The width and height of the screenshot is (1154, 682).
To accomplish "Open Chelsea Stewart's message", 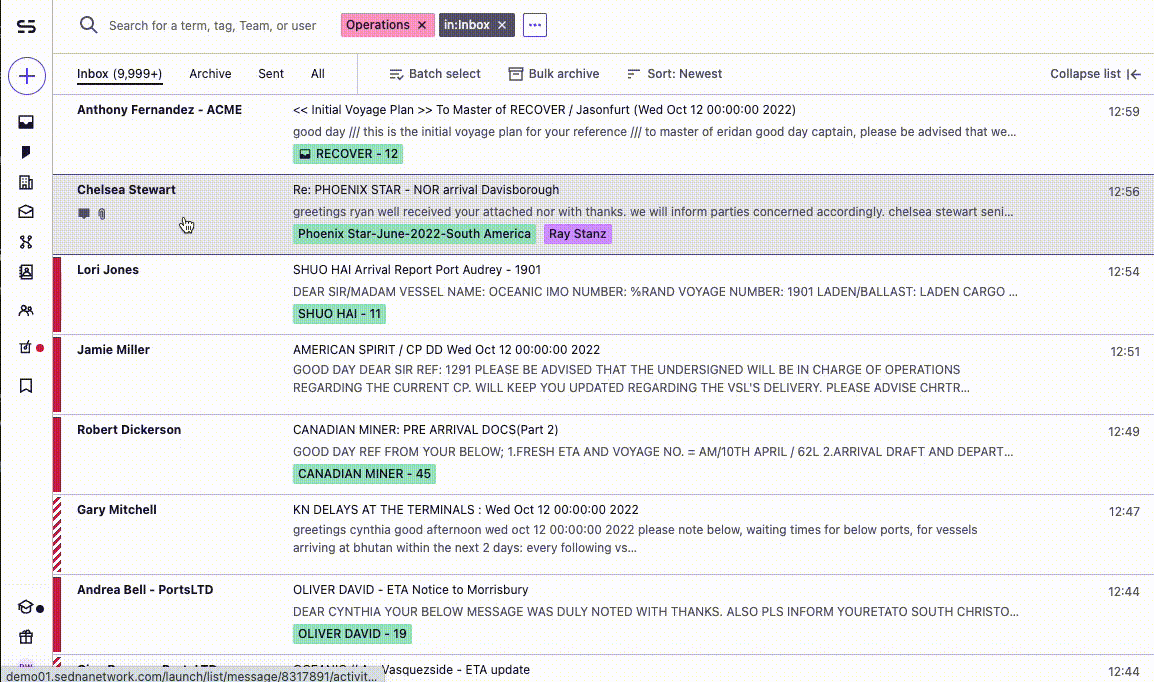I will [x=603, y=214].
